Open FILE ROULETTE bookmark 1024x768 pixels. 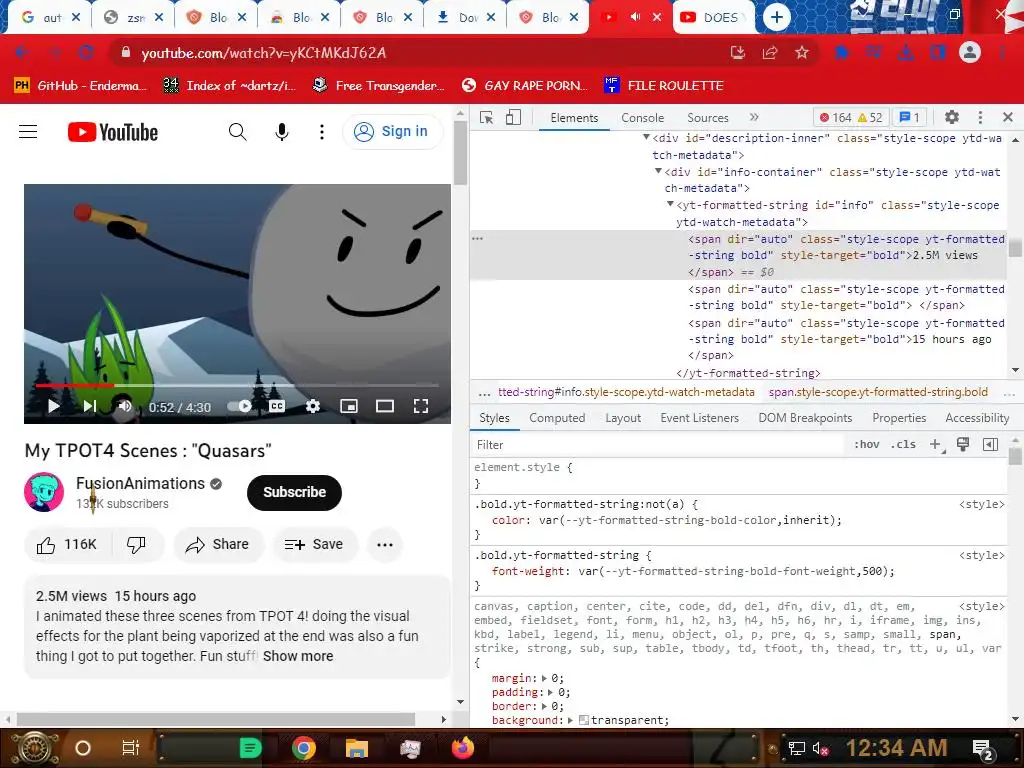click(664, 86)
